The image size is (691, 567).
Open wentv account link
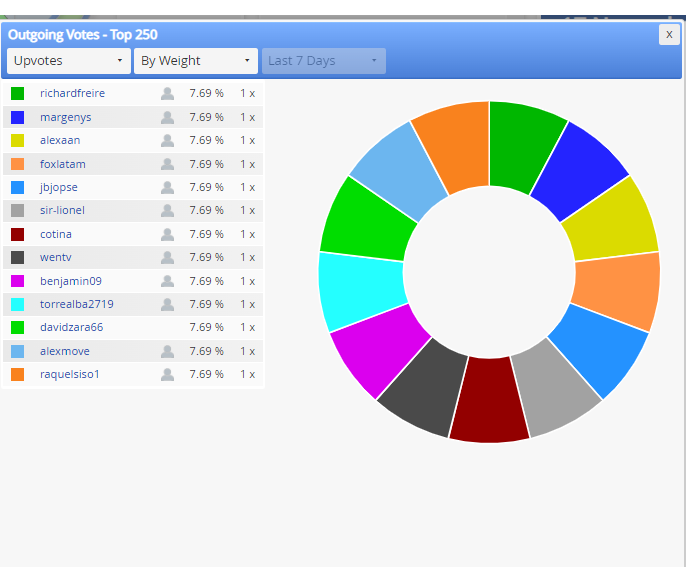tap(56, 257)
